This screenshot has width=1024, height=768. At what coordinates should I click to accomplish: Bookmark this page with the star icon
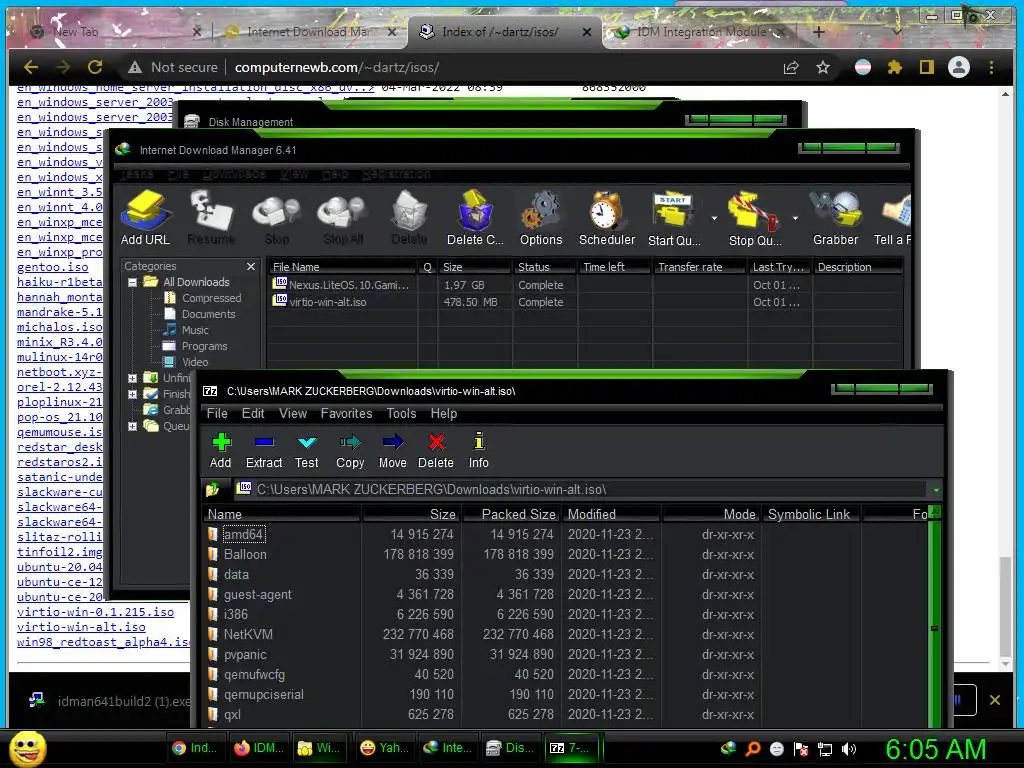[x=823, y=67]
